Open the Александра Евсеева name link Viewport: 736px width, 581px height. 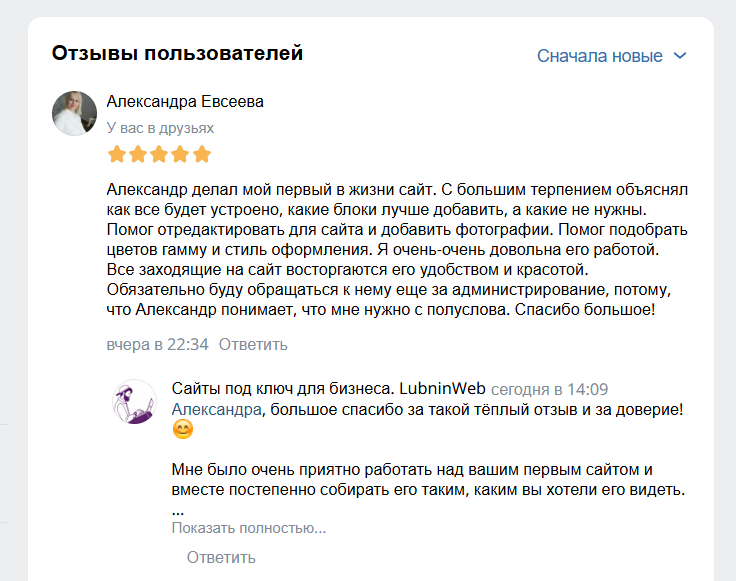click(185, 101)
